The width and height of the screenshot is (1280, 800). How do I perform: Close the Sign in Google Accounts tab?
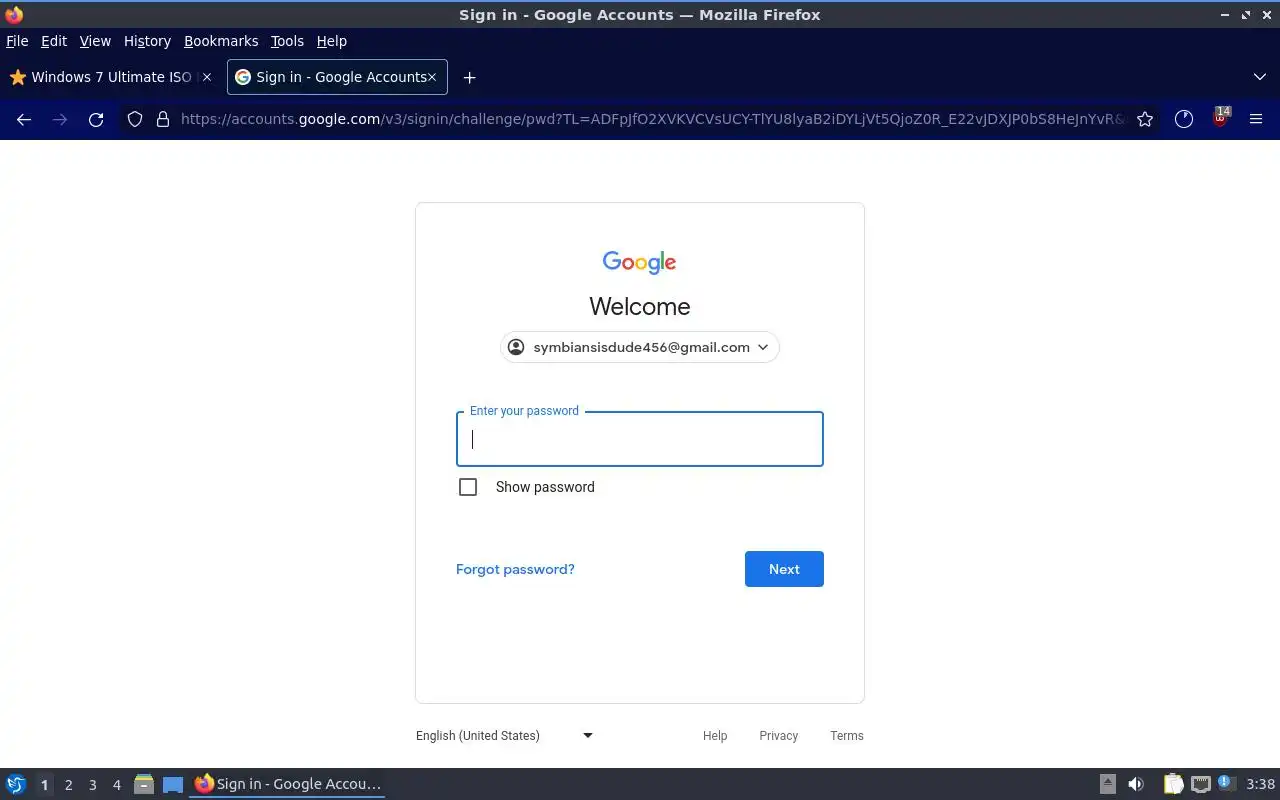pyautogui.click(x=432, y=77)
